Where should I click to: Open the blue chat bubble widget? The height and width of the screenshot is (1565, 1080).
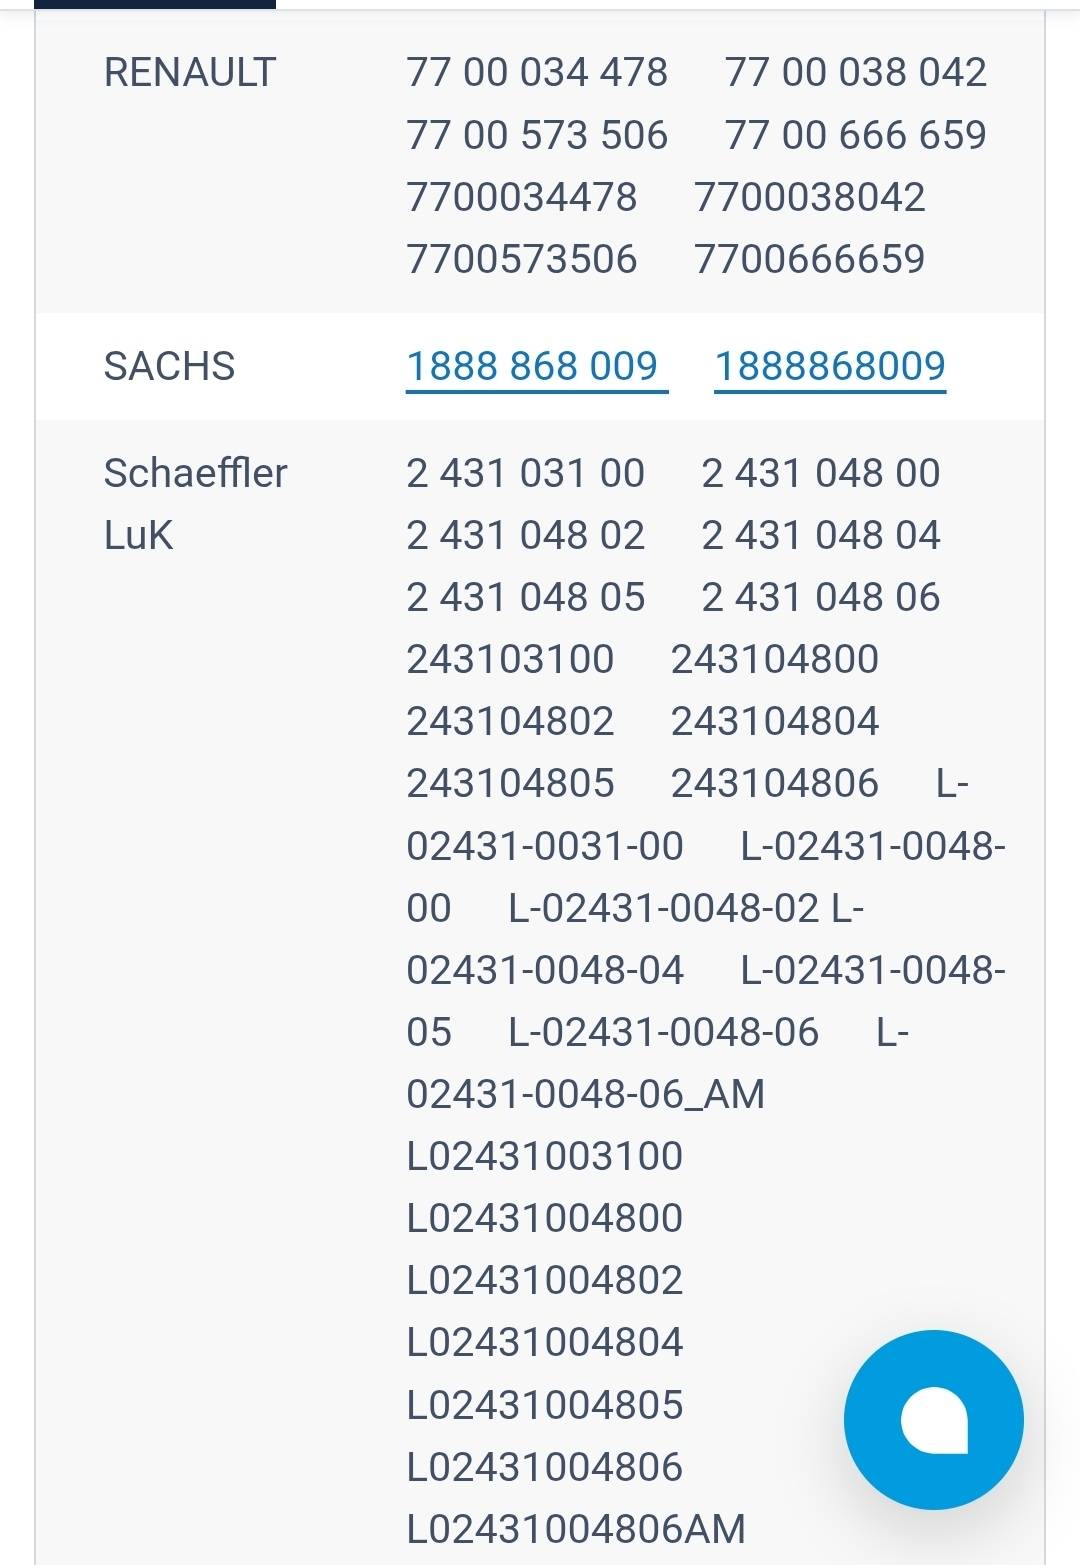pyautogui.click(x=933, y=1419)
